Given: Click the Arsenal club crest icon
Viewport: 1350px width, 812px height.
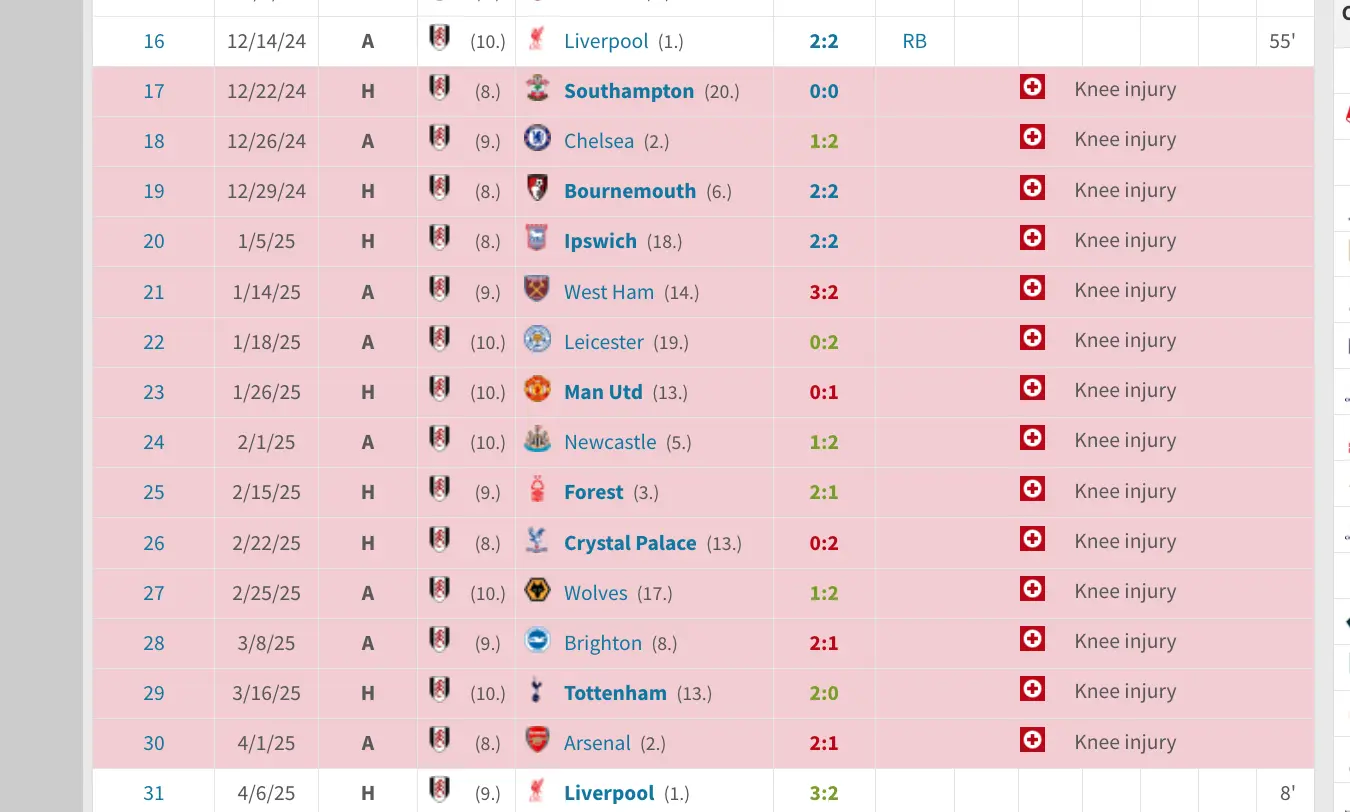Looking at the screenshot, I should (537, 741).
